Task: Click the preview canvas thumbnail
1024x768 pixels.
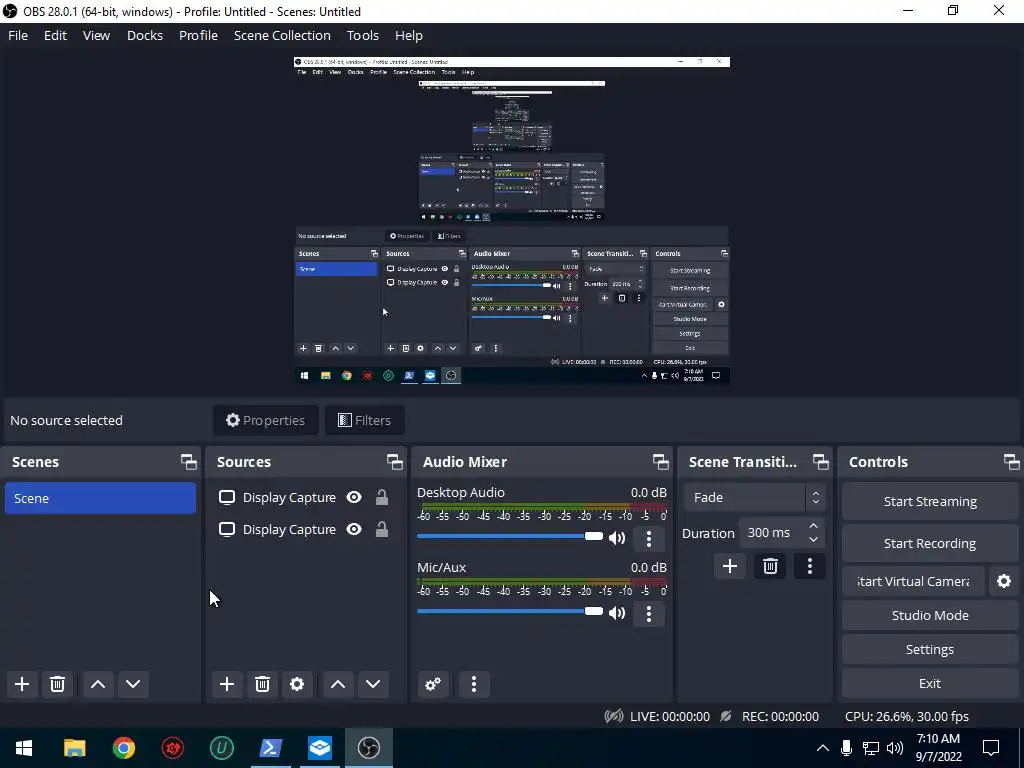Action: [511, 220]
